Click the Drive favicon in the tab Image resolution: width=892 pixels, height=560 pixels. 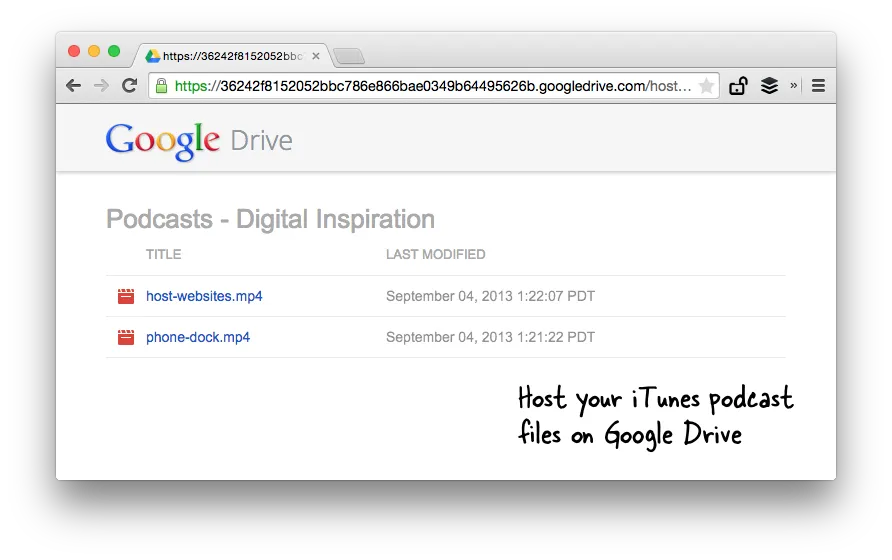pyautogui.click(x=152, y=56)
